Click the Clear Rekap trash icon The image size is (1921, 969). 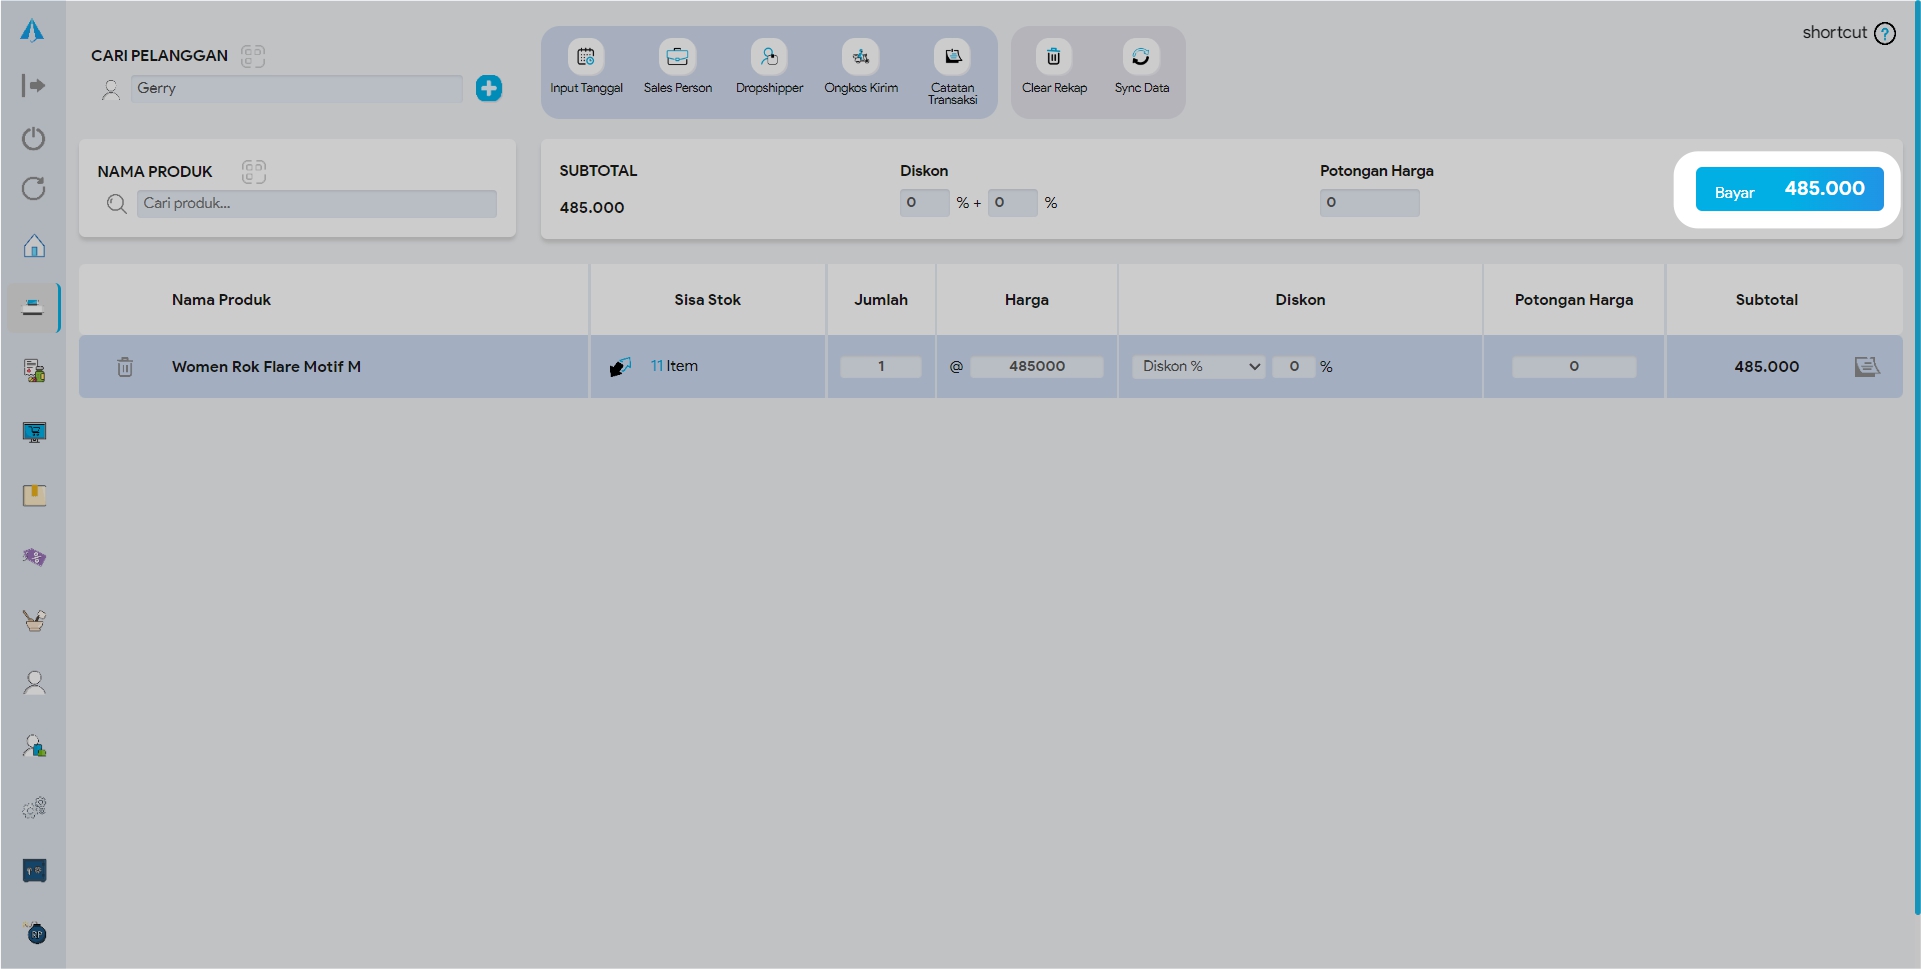1053,57
